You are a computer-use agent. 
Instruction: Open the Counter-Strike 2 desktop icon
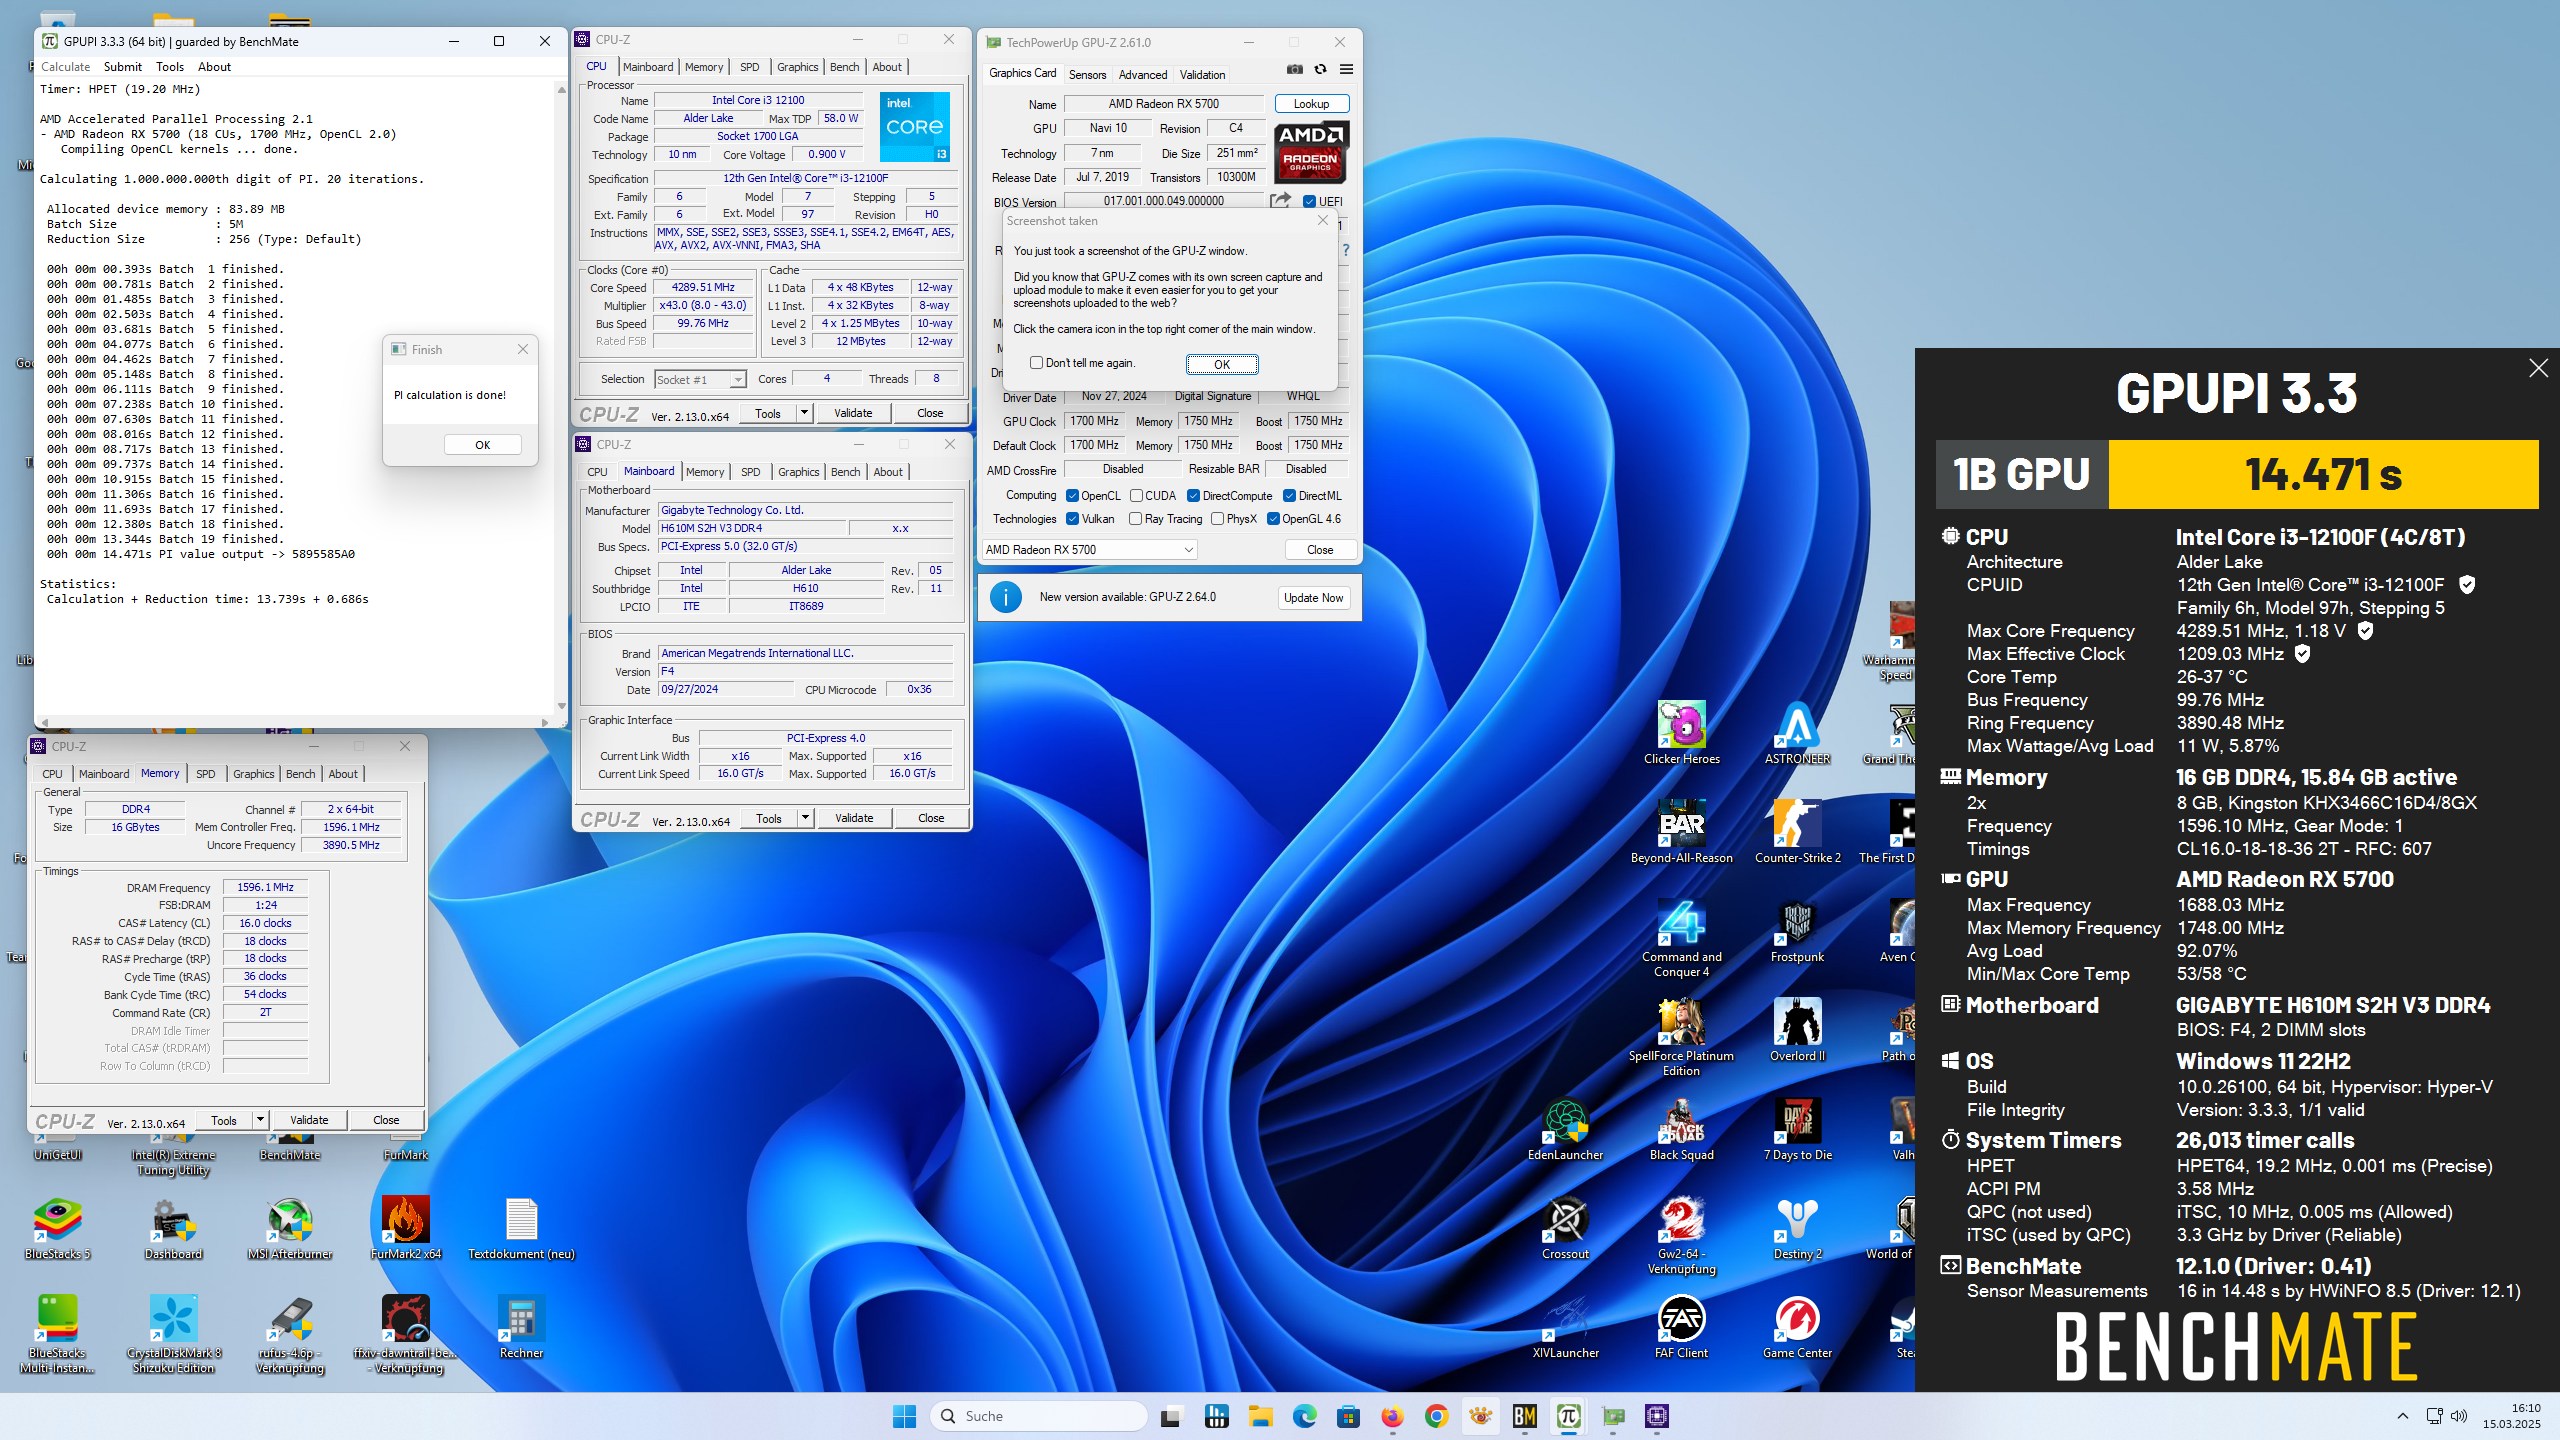(1797, 832)
